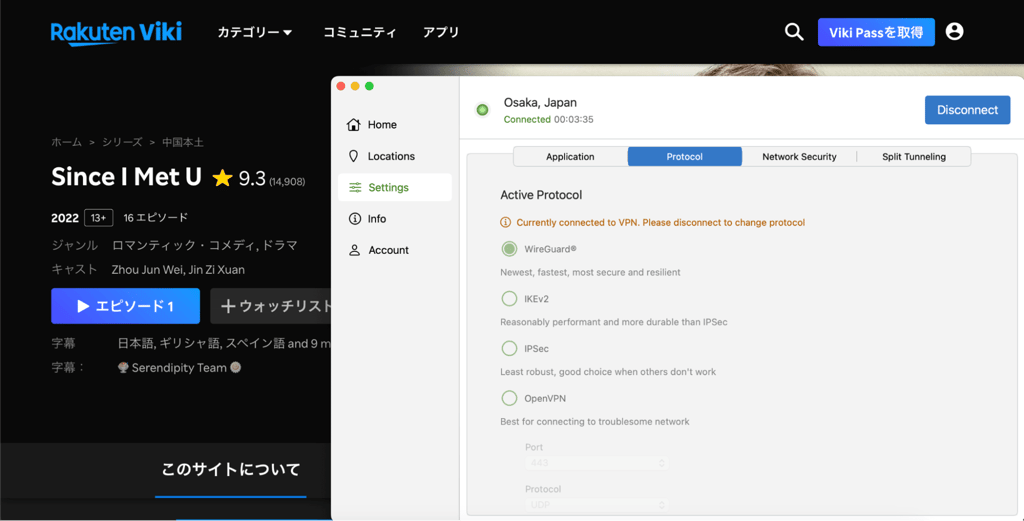1024x521 pixels.
Task: Click the Active Protocol heading
Action: (x=541, y=195)
